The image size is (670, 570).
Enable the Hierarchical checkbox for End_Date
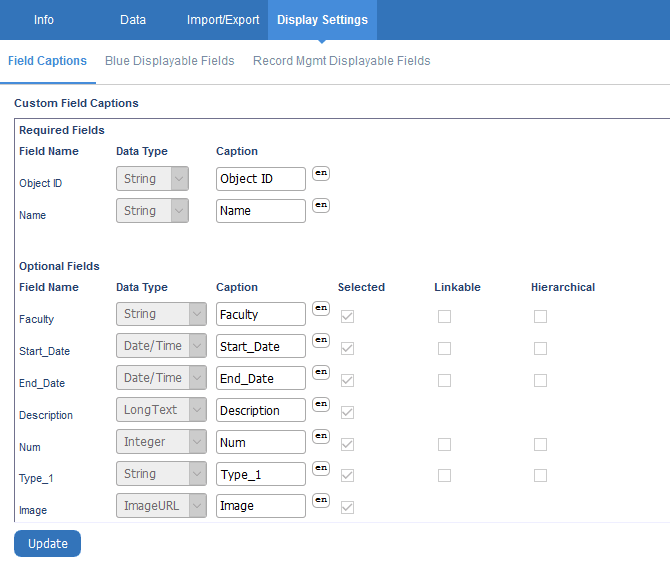pyautogui.click(x=541, y=381)
